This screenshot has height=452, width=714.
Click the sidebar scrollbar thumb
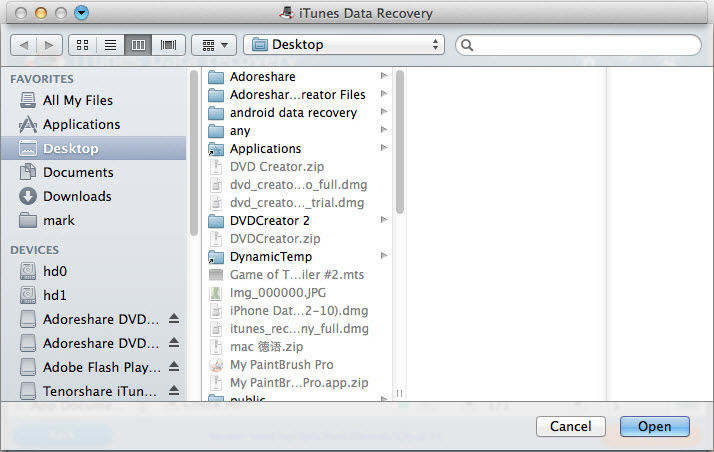click(194, 153)
